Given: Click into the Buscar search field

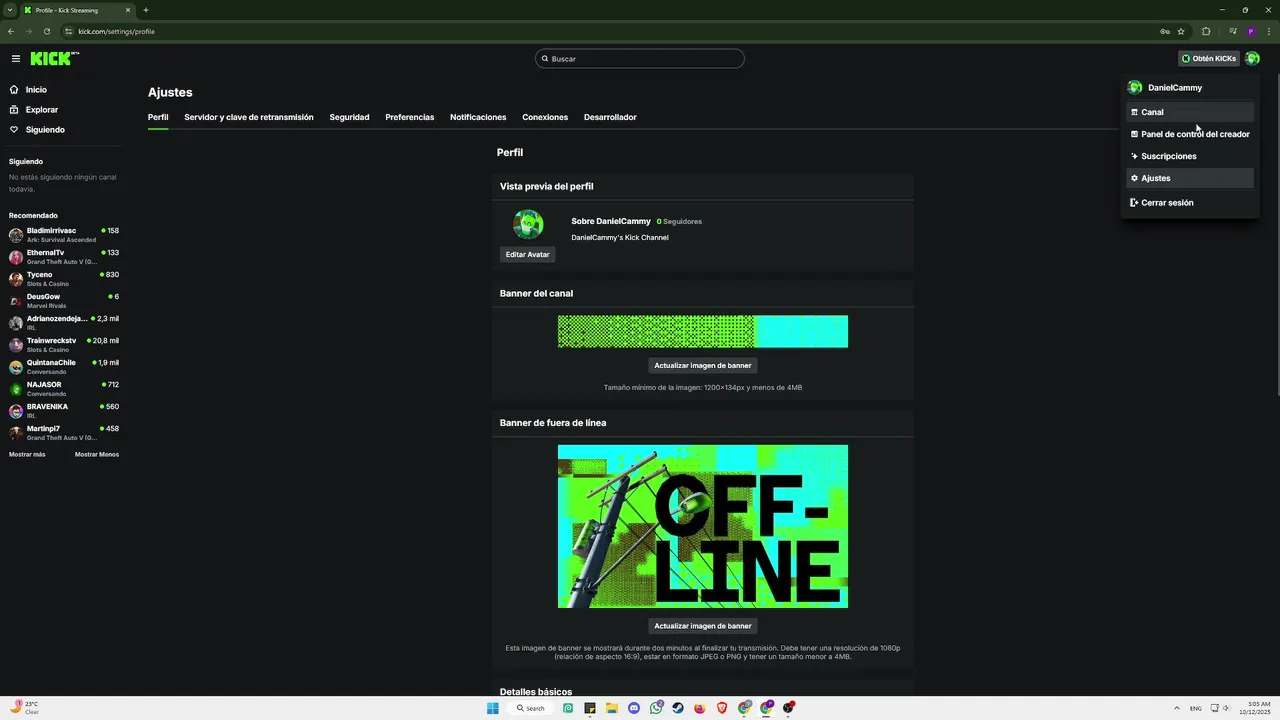Looking at the screenshot, I should tap(640, 59).
